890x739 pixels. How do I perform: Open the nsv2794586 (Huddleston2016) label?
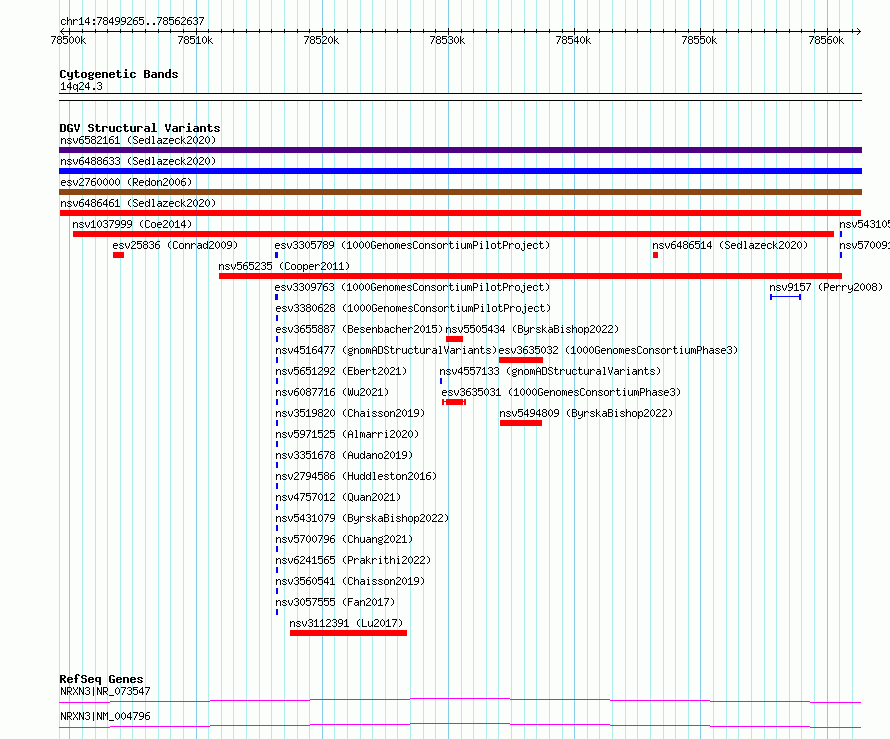coord(356,476)
